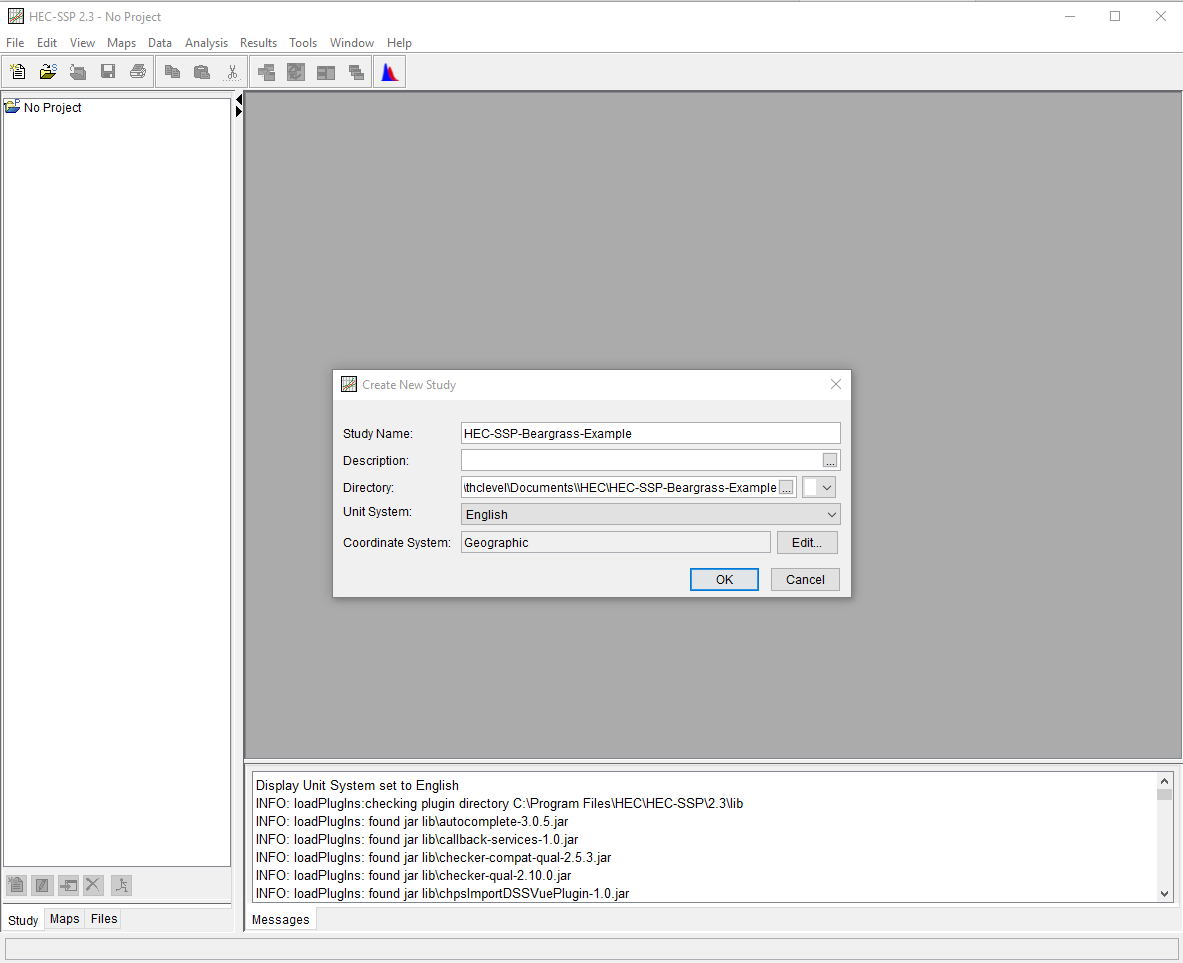Open the Window menu

[352, 43]
